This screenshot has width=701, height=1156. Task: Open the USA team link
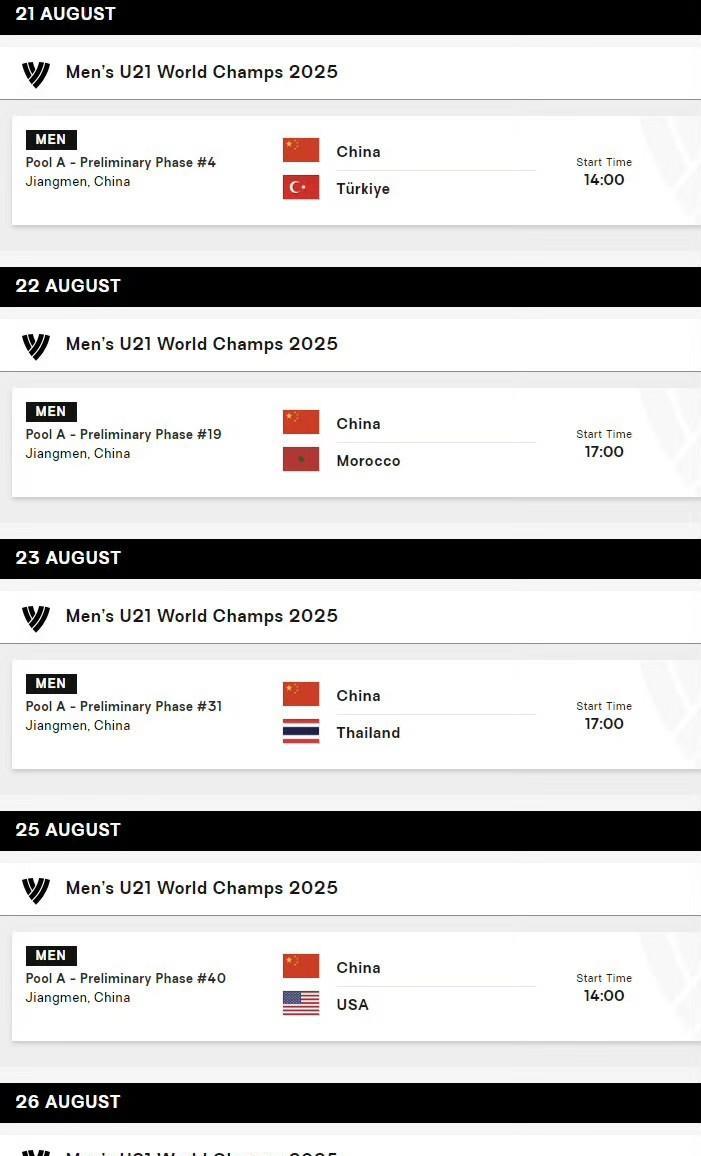click(x=352, y=1005)
